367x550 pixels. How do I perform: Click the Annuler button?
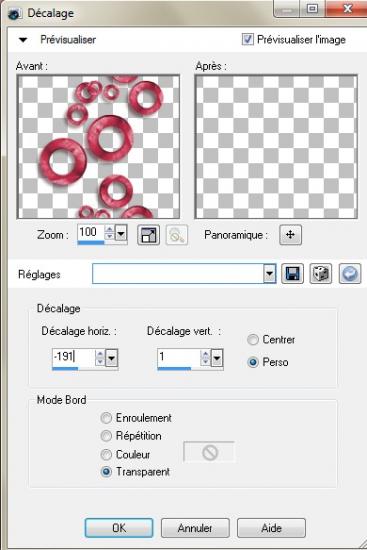pos(195,528)
